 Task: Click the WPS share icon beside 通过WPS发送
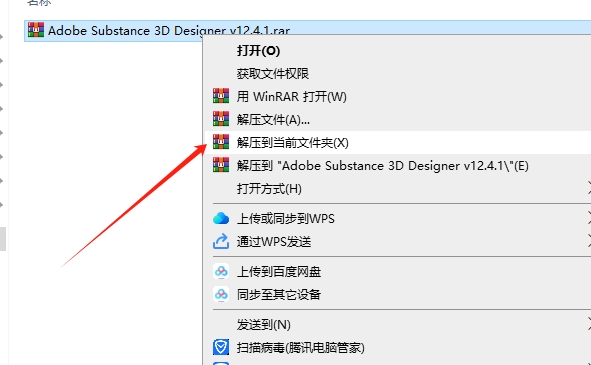221,241
